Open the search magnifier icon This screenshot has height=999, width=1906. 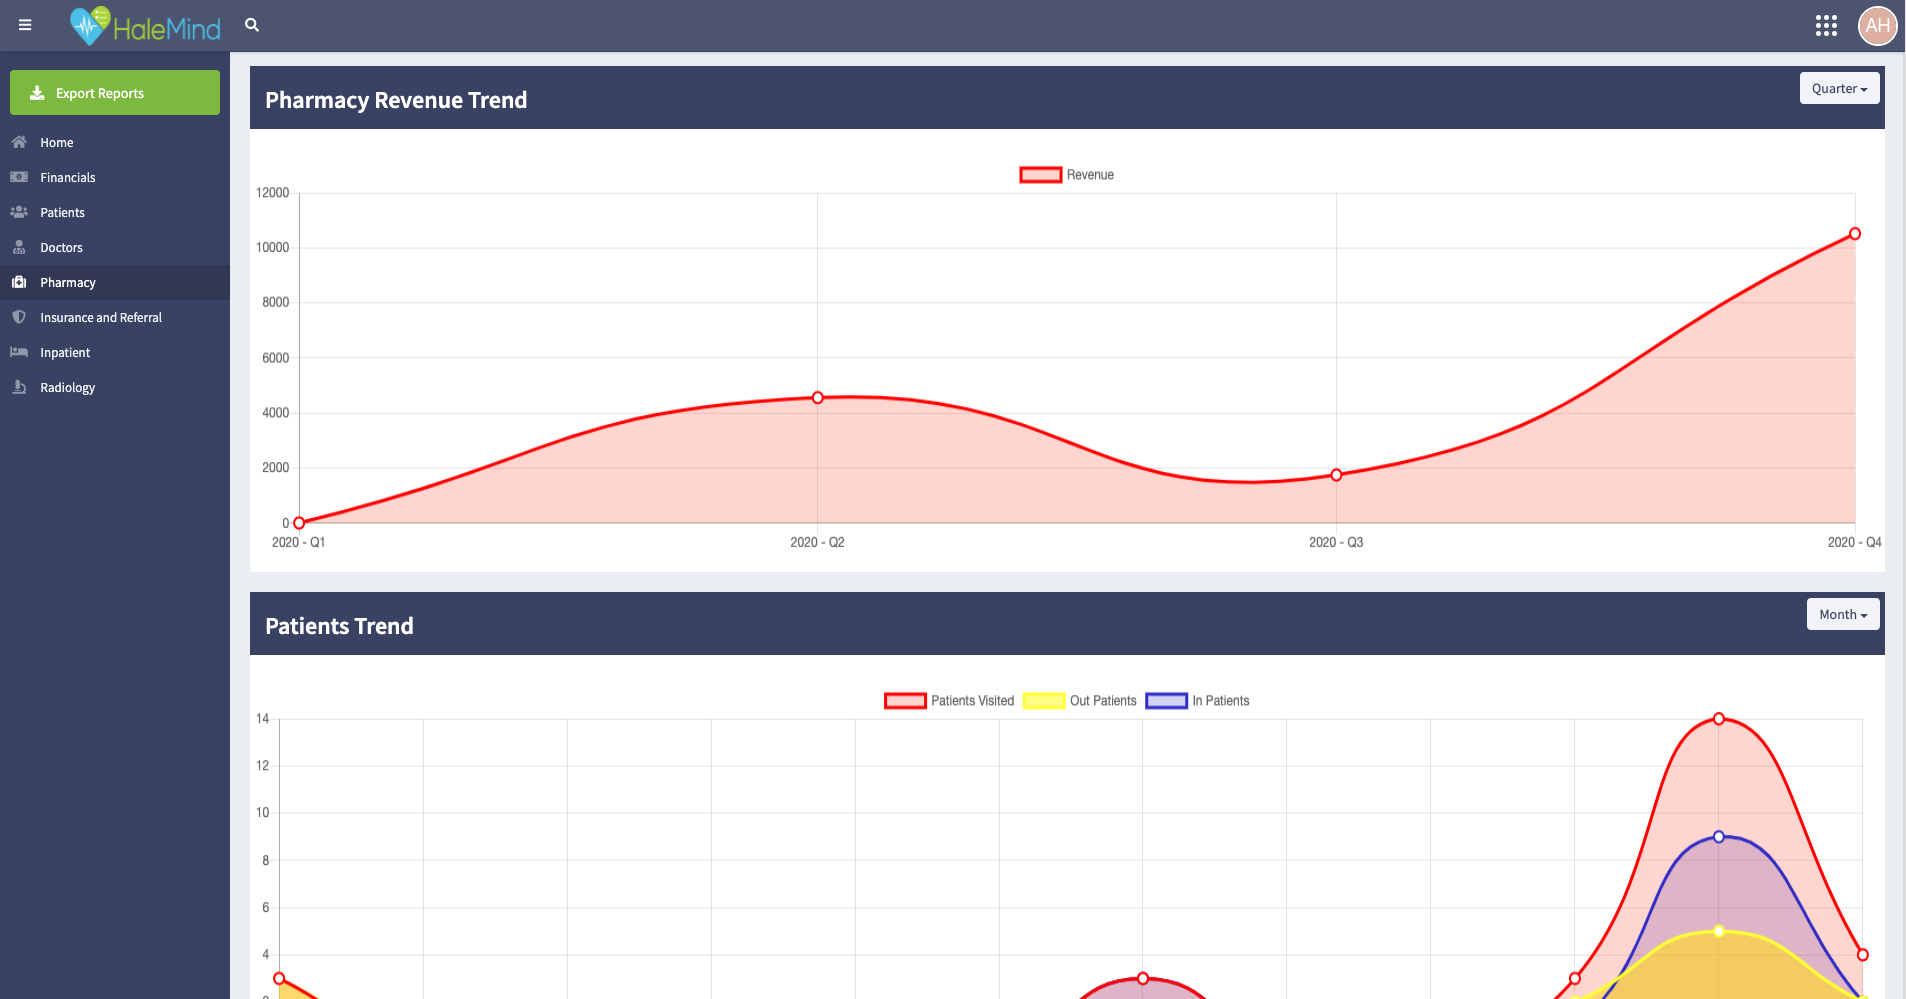point(252,25)
